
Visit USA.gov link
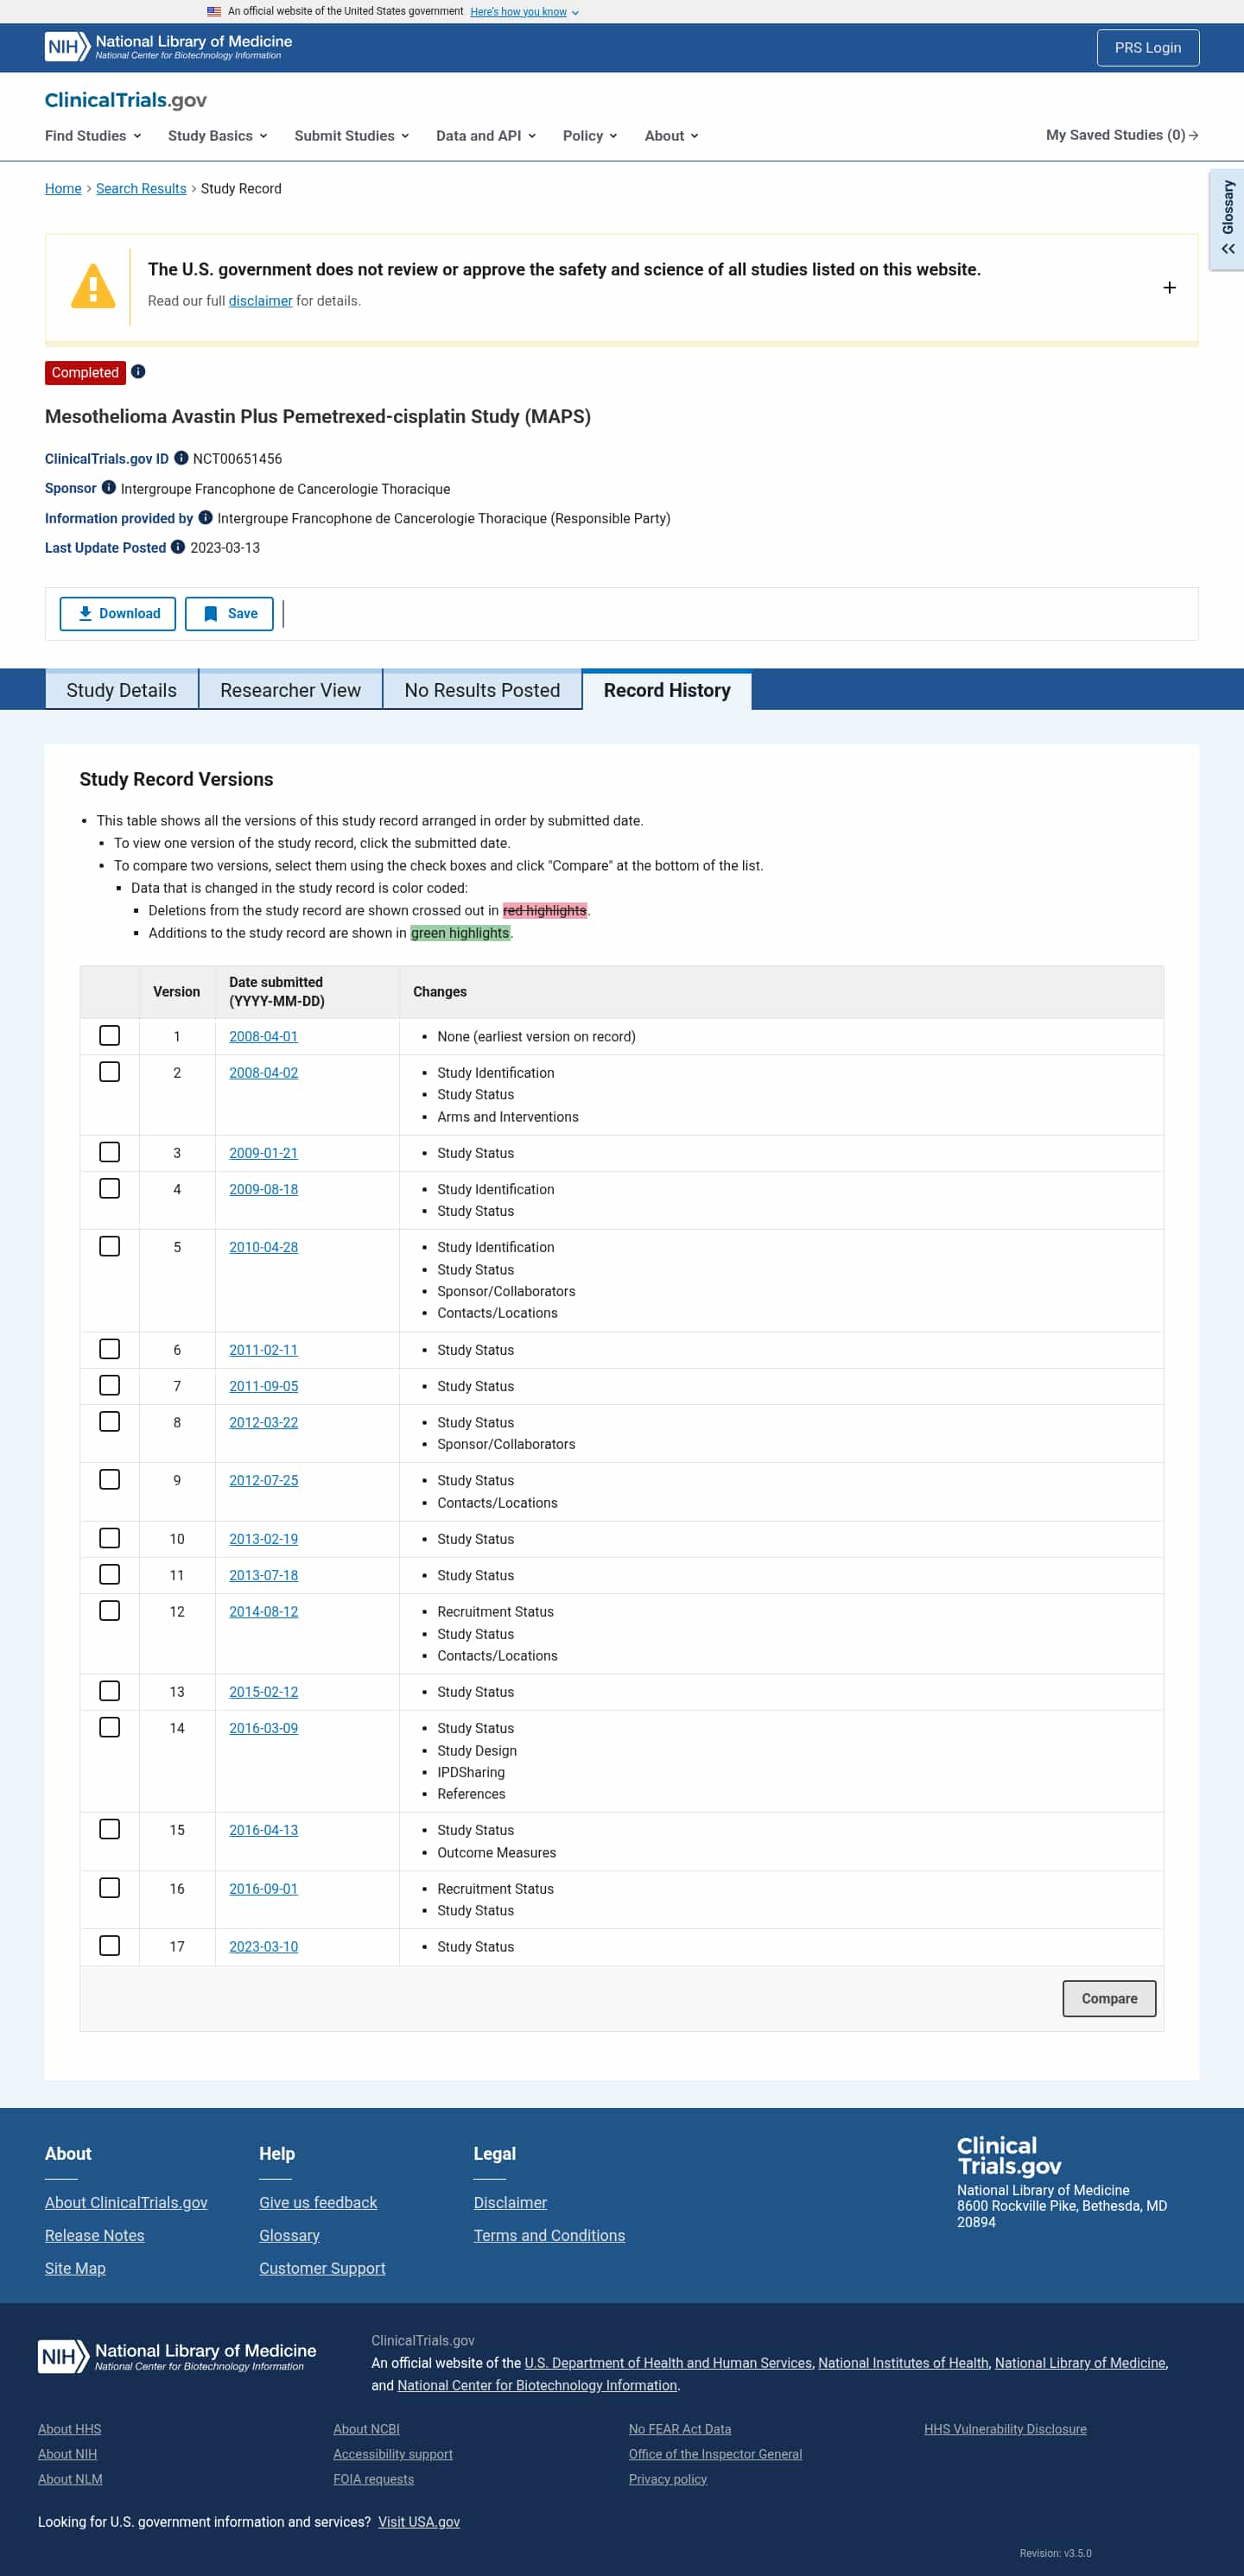click(x=419, y=2522)
